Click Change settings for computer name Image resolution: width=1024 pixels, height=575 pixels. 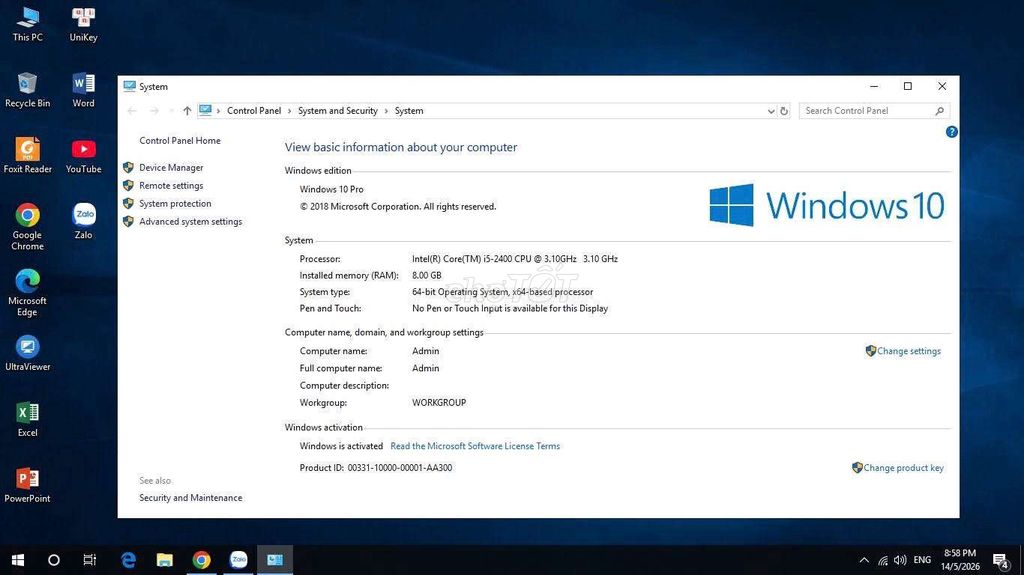click(908, 351)
